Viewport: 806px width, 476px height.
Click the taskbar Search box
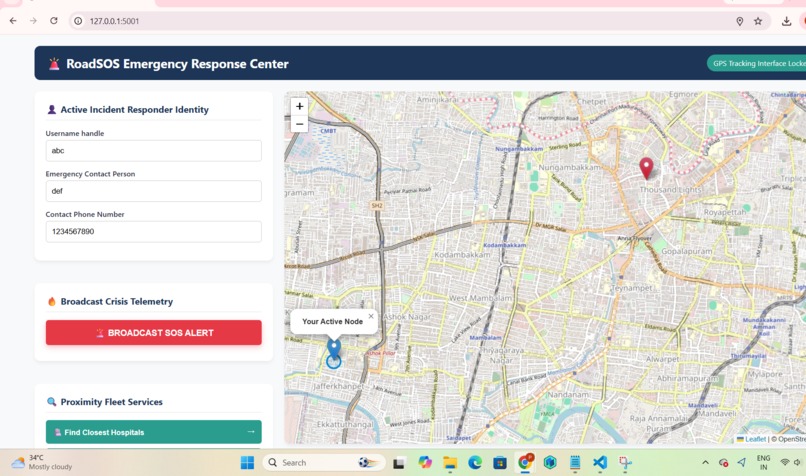[323, 463]
